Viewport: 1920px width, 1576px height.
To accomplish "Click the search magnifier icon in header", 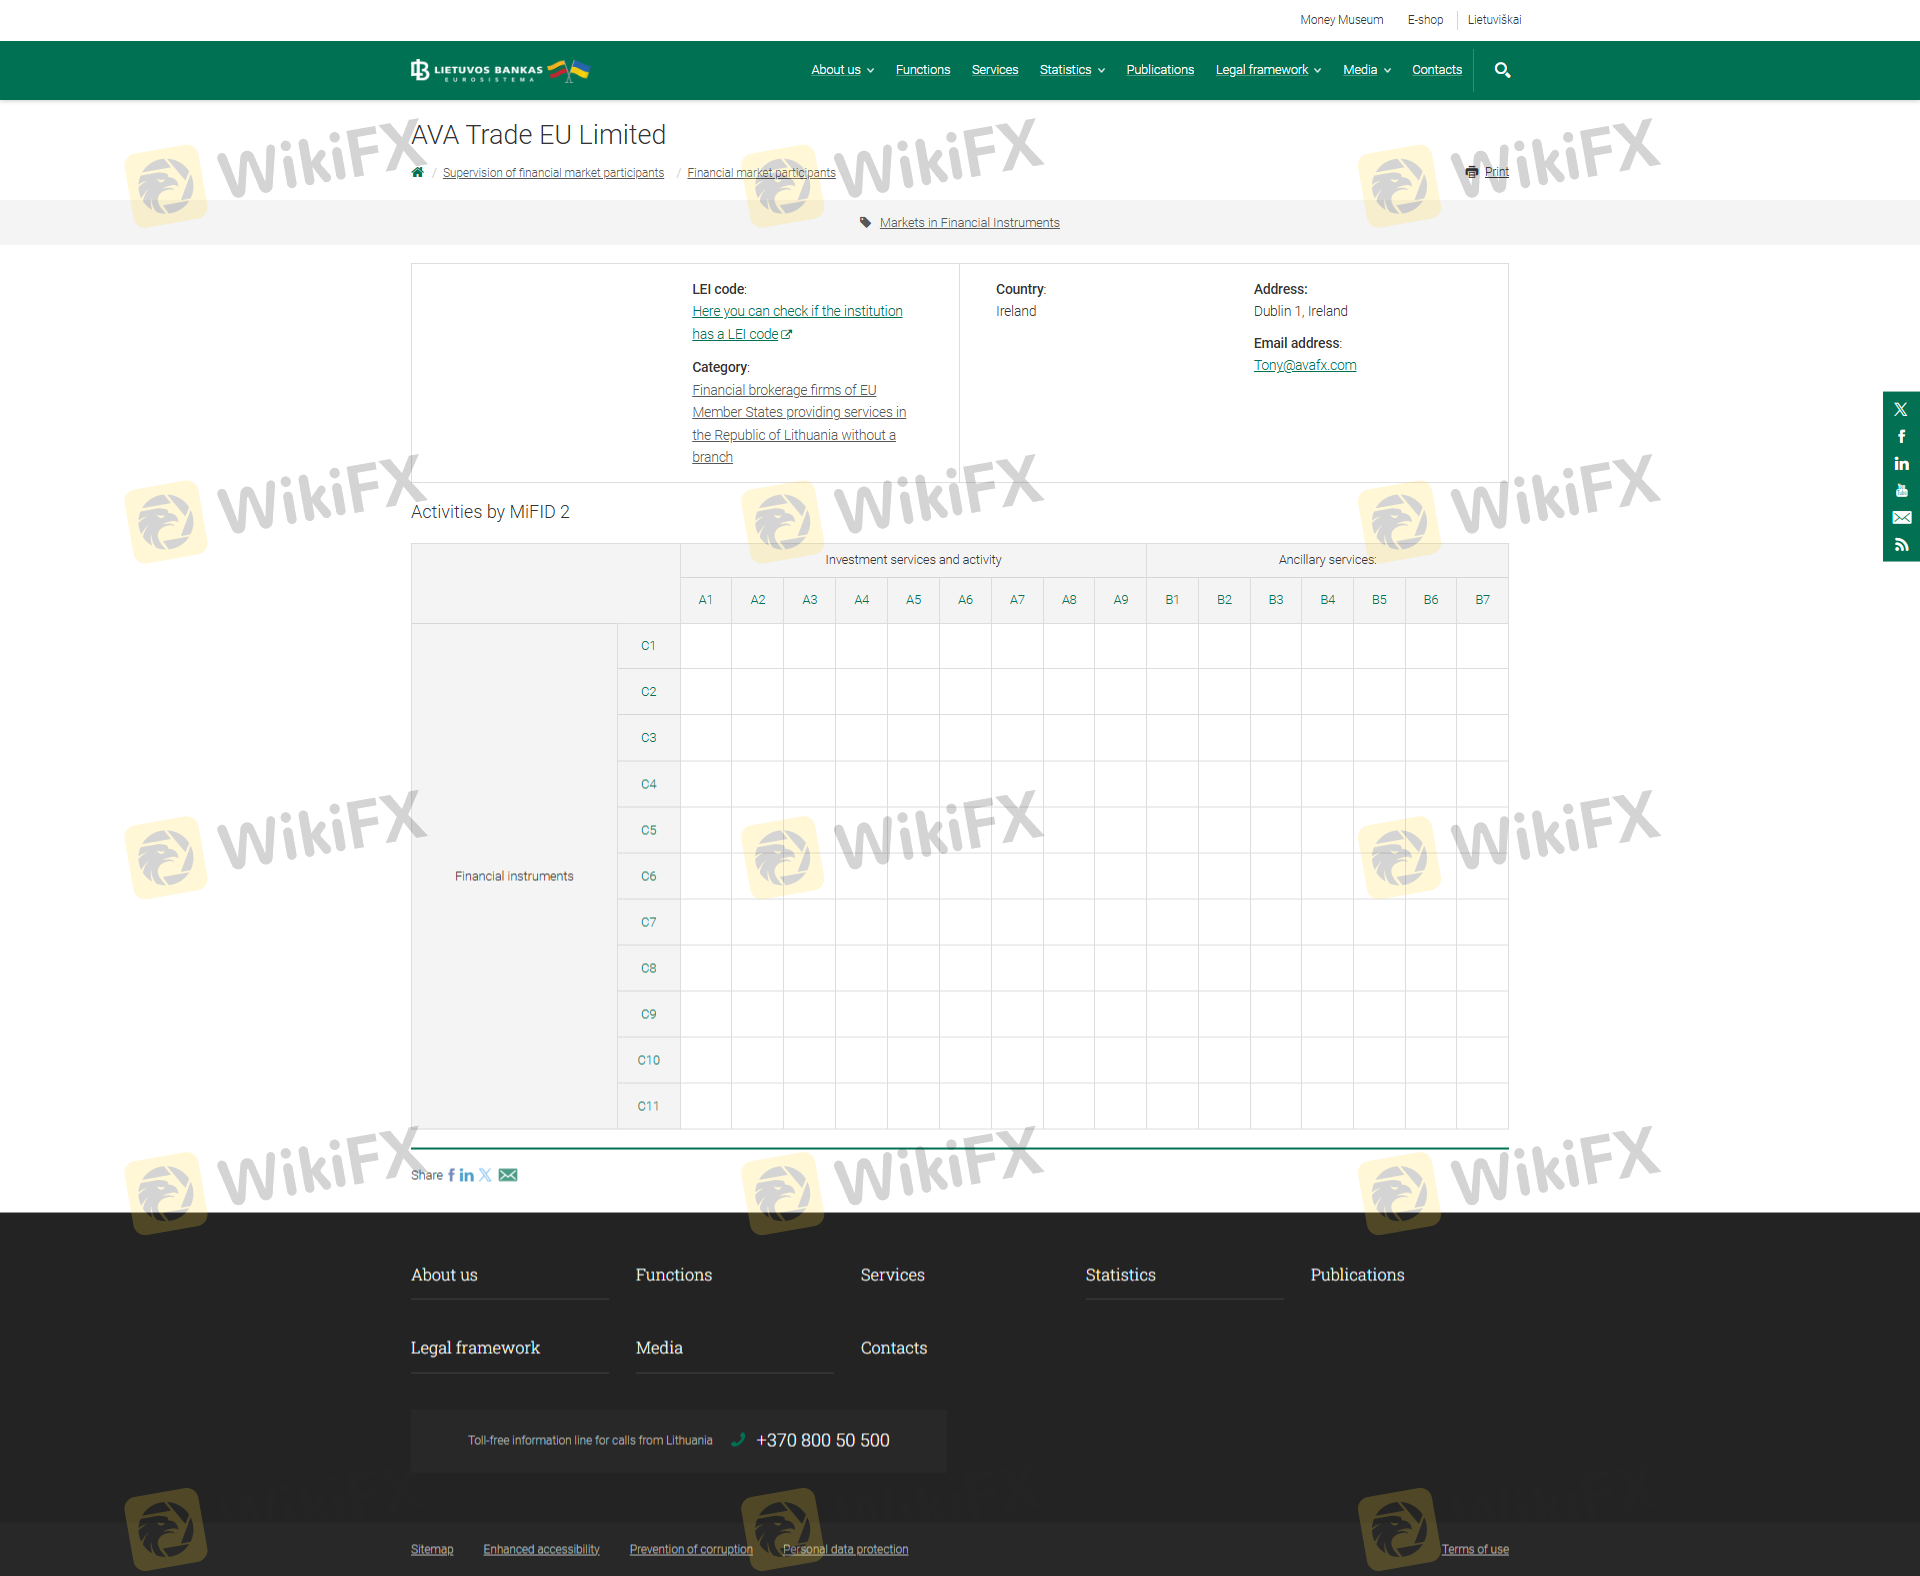I will 1502,70.
